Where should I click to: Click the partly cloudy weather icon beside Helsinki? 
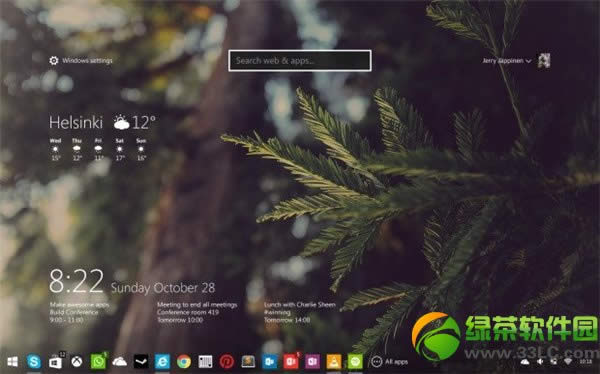click(x=121, y=122)
